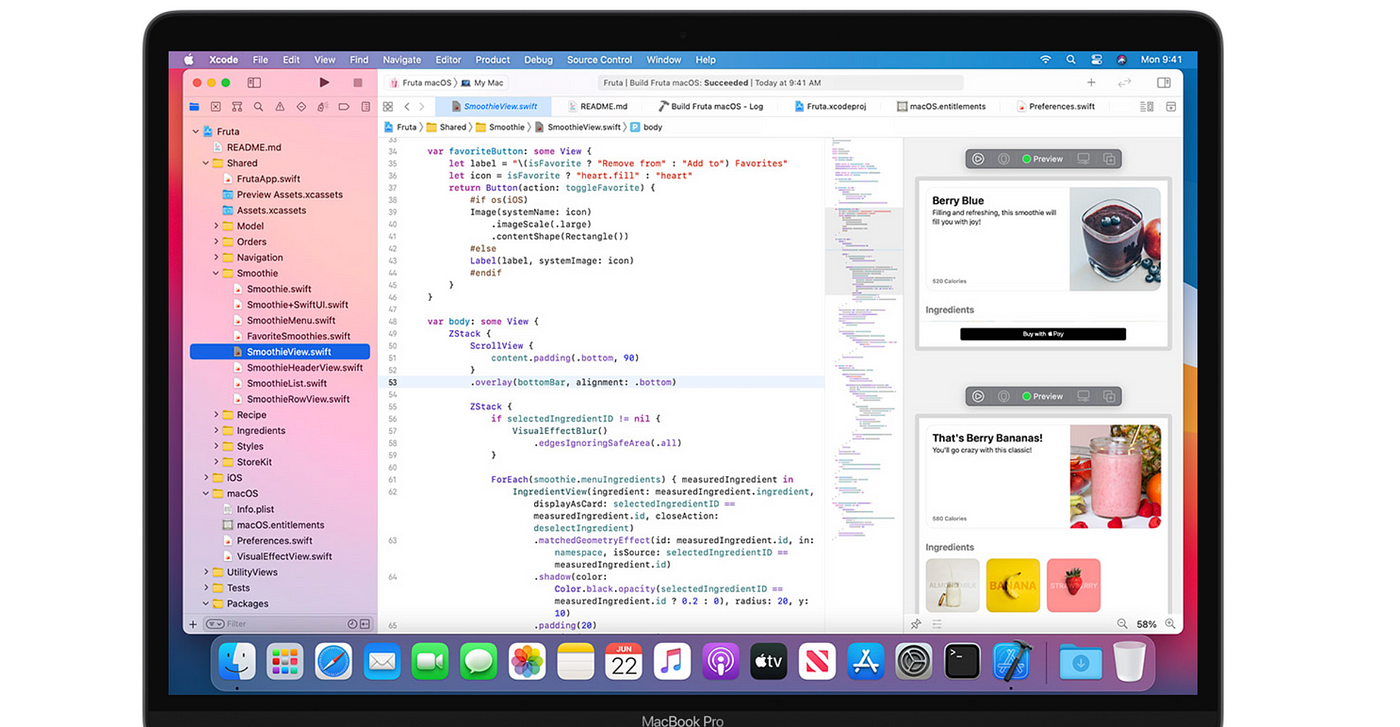Expand the StoreKit folder
This screenshot has width=1400, height=727.
click(x=216, y=462)
